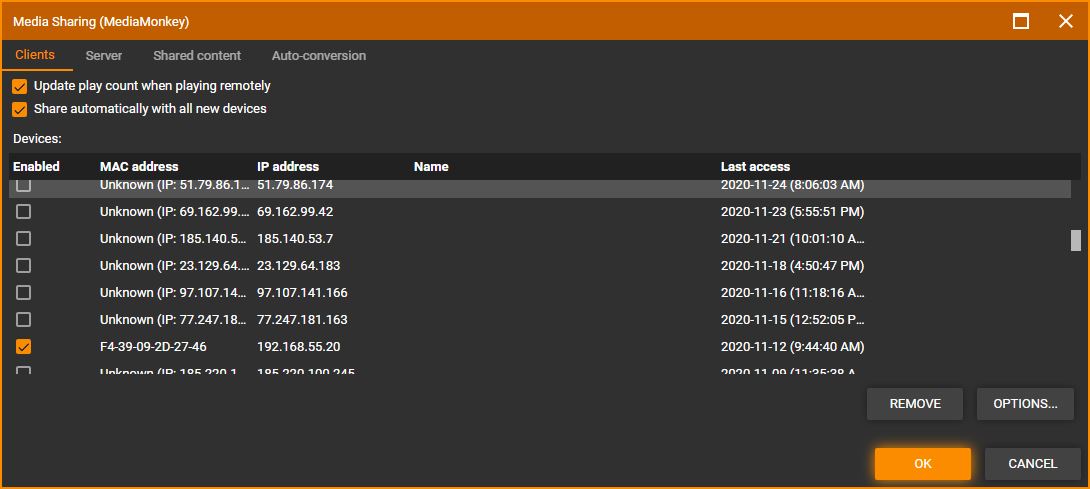Disable sharing for device F4-39-09-2D-27-46
Image resolution: width=1090 pixels, height=489 pixels.
[23, 347]
